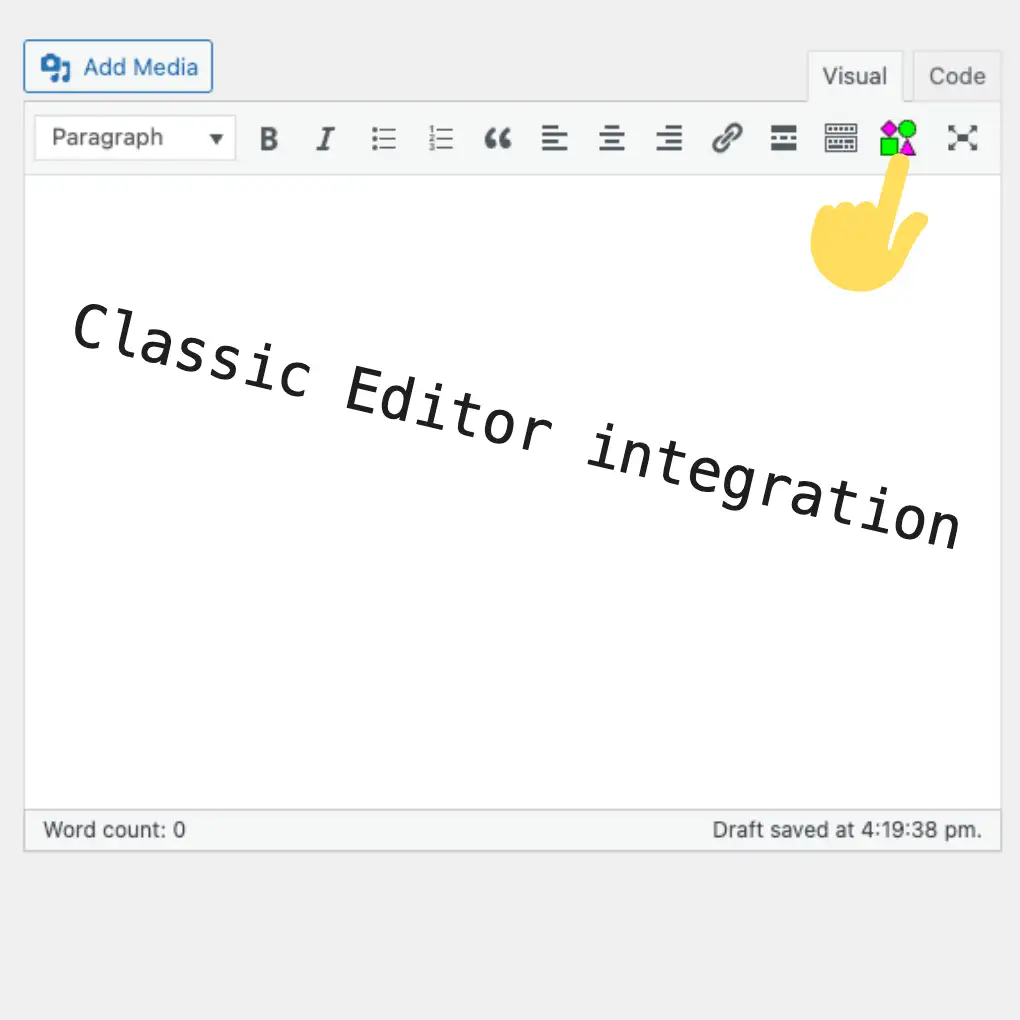Image resolution: width=1020 pixels, height=1020 pixels.
Task: Click inside the editor text area
Action: coord(513,492)
